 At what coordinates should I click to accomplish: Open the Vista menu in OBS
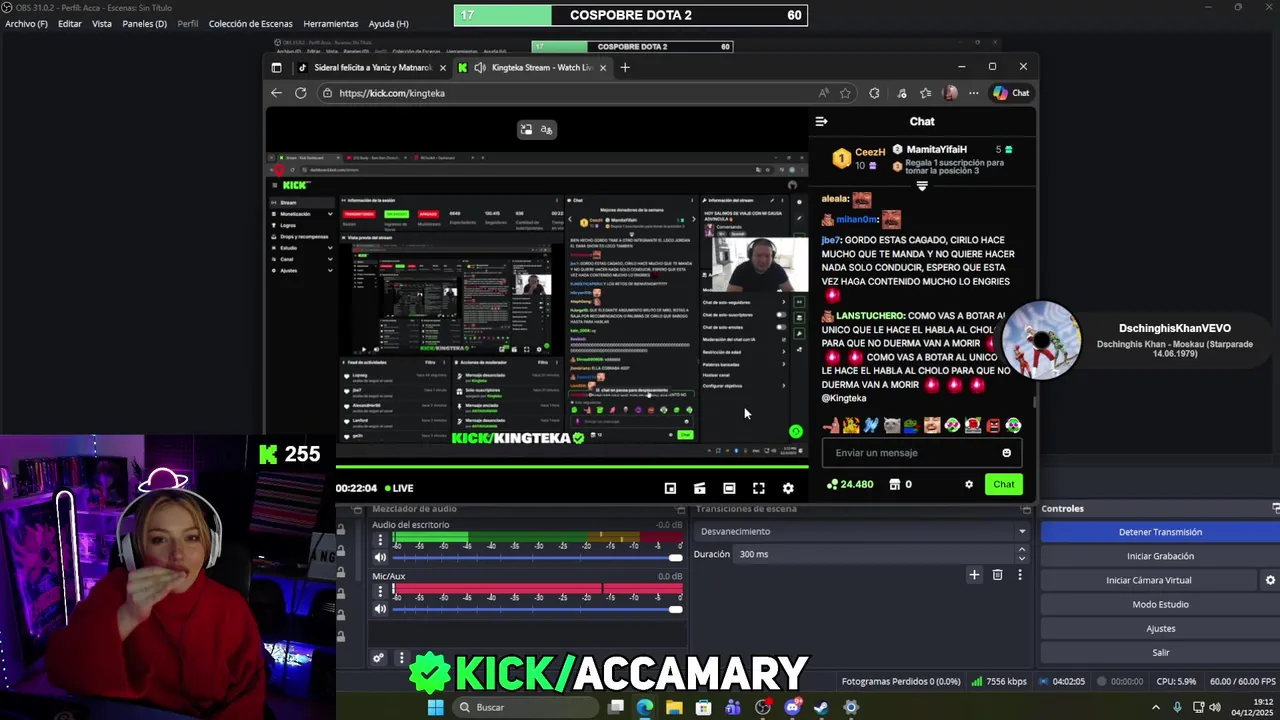point(102,24)
